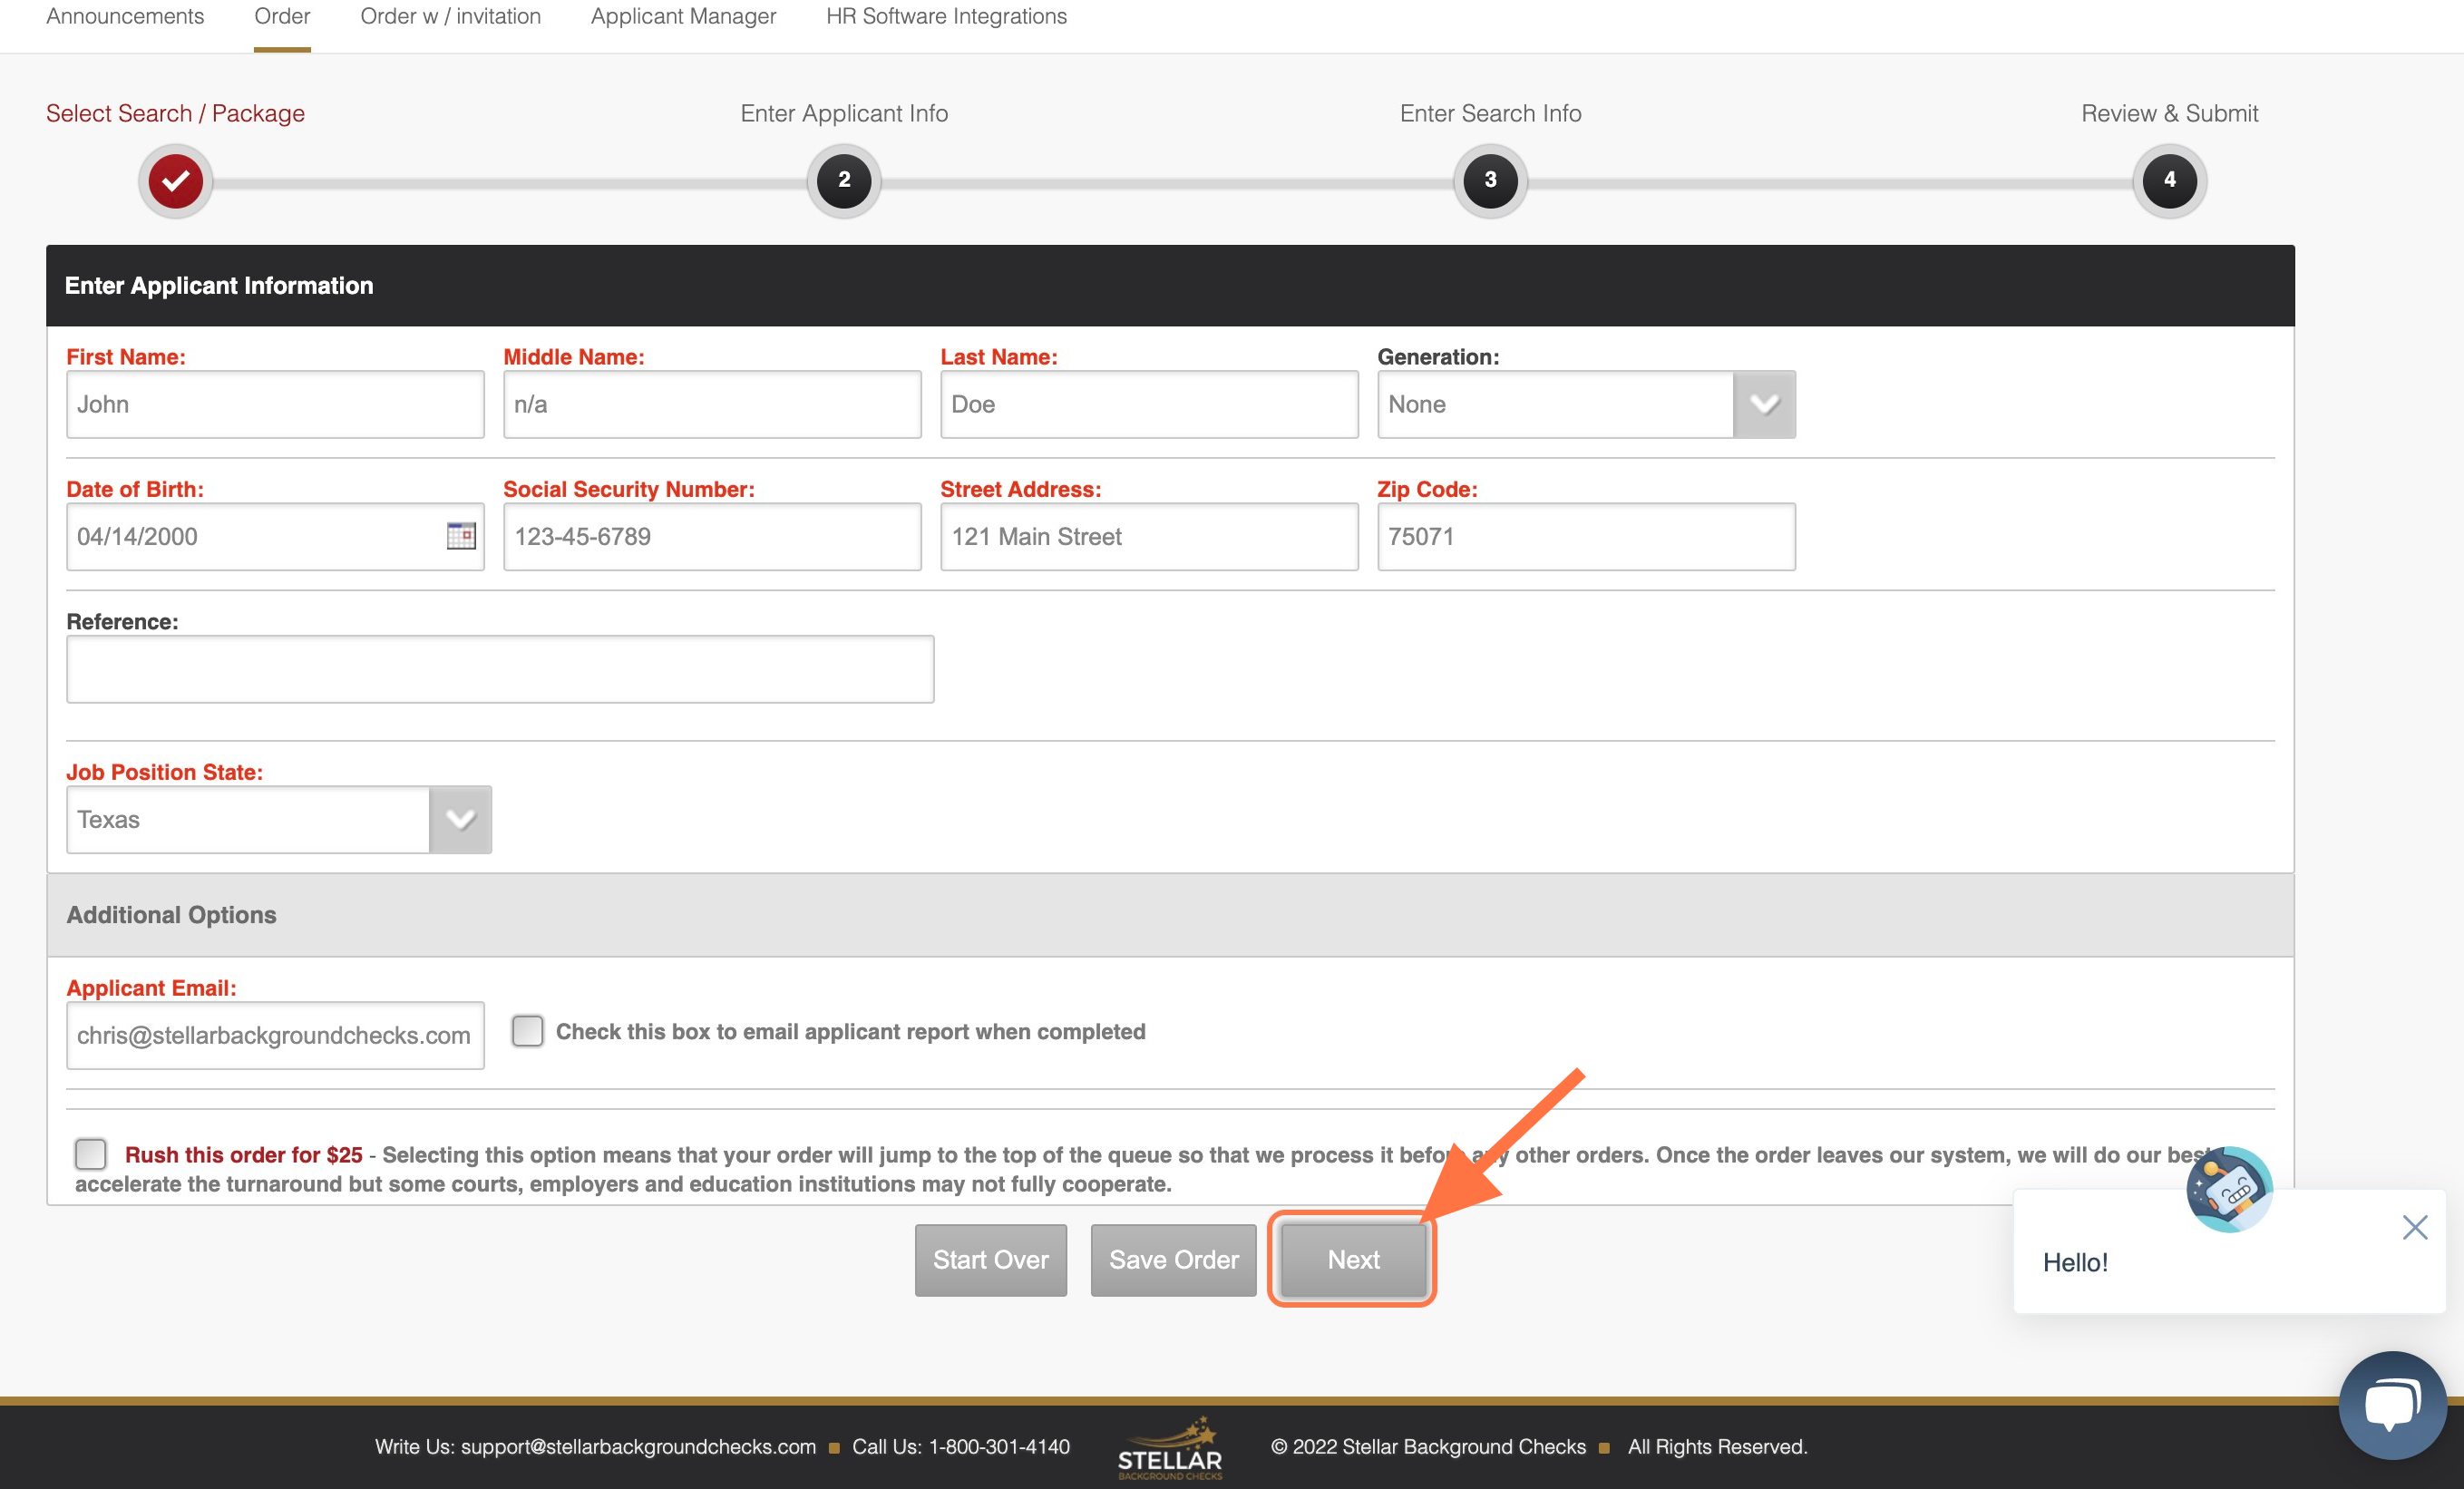This screenshot has width=2464, height=1489.
Task: Click the Street Address field
Action: click(1149, 536)
